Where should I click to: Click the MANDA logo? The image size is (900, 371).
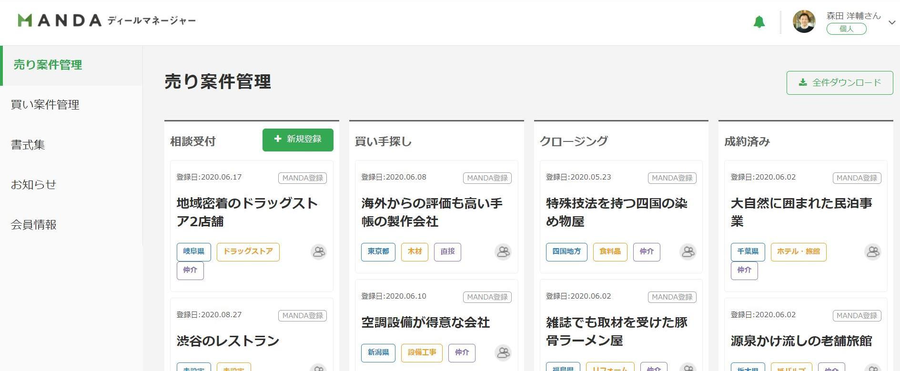click(59, 21)
